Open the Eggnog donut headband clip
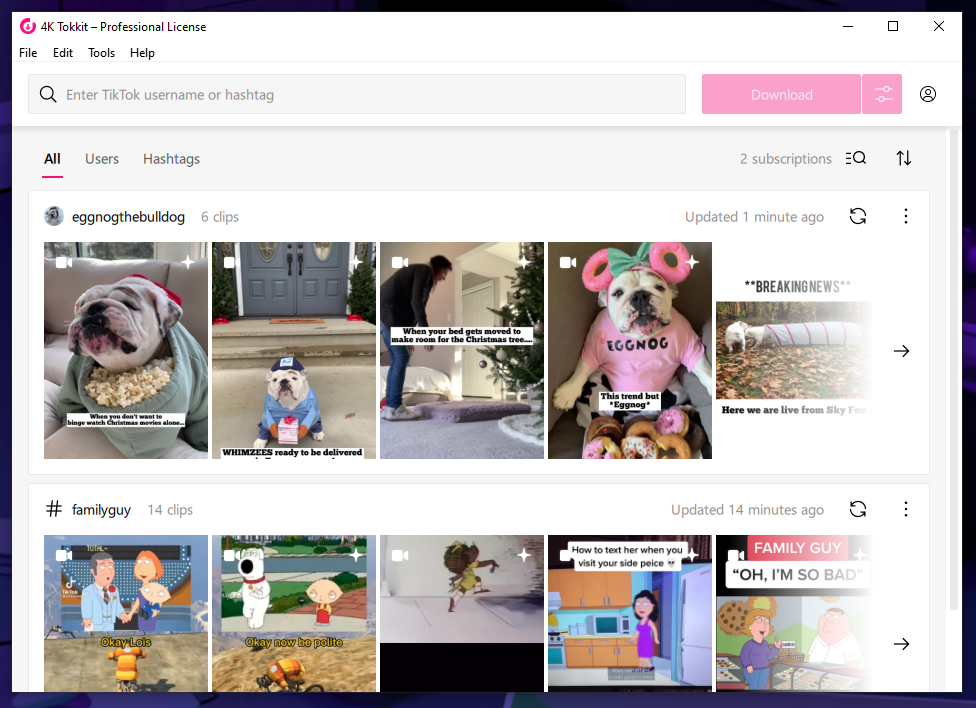This screenshot has height=708, width=976. point(630,350)
